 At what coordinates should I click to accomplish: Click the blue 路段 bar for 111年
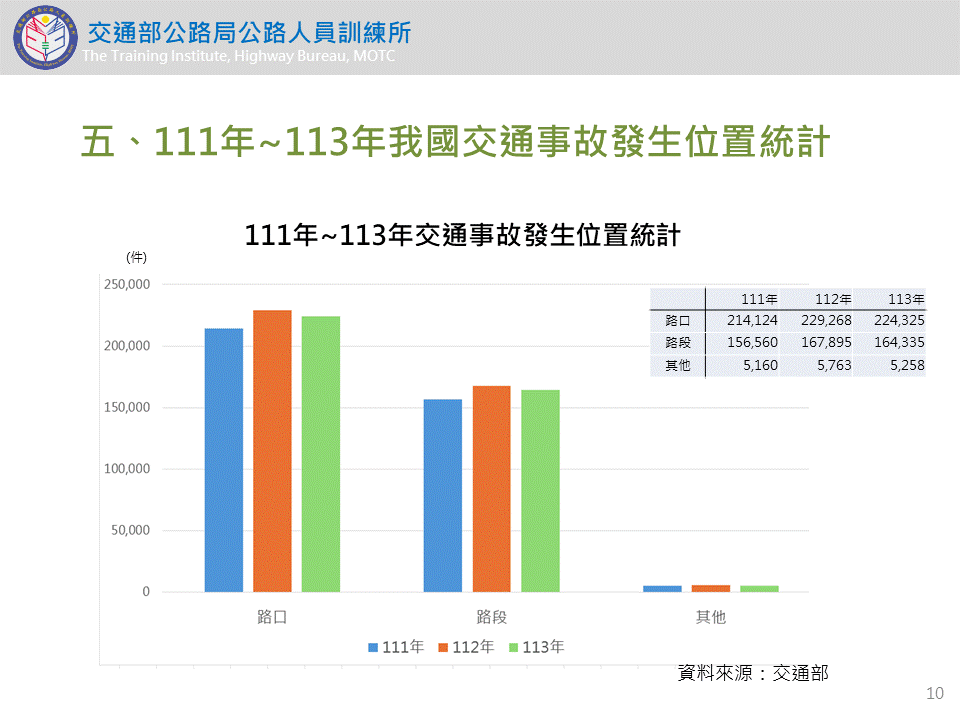[x=443, y=496]
